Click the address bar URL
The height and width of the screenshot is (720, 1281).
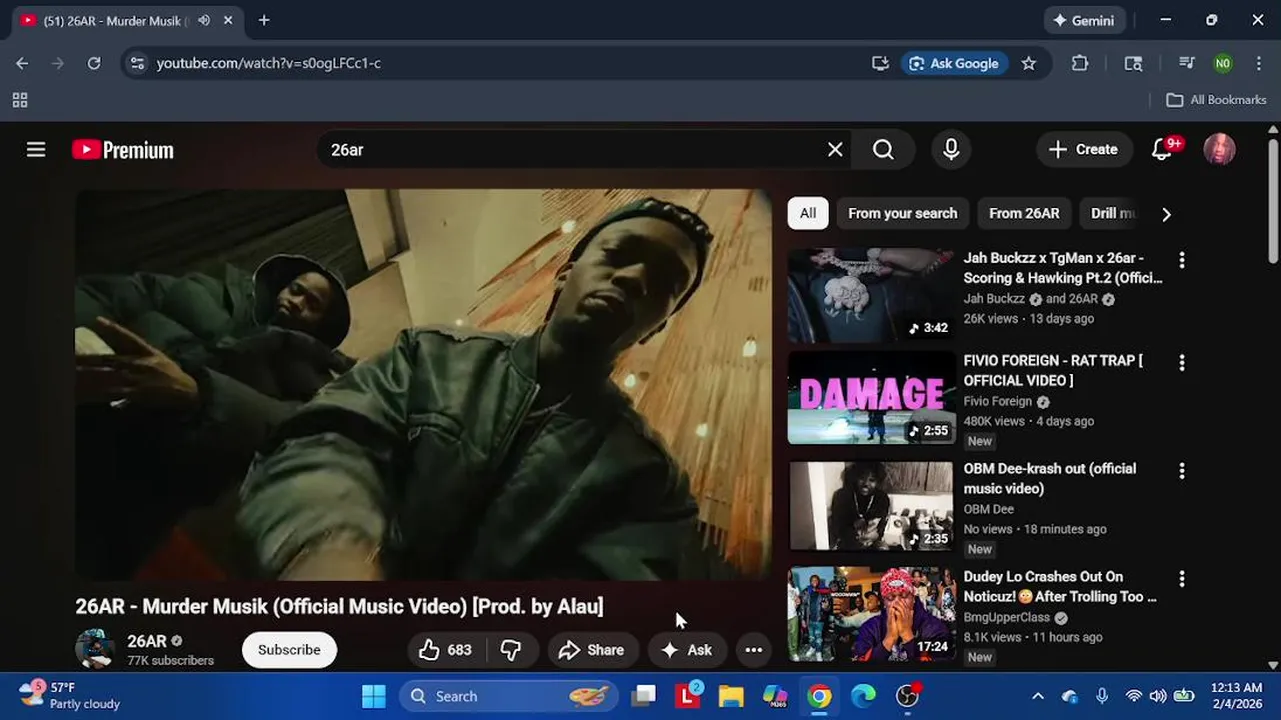(269, 63)
